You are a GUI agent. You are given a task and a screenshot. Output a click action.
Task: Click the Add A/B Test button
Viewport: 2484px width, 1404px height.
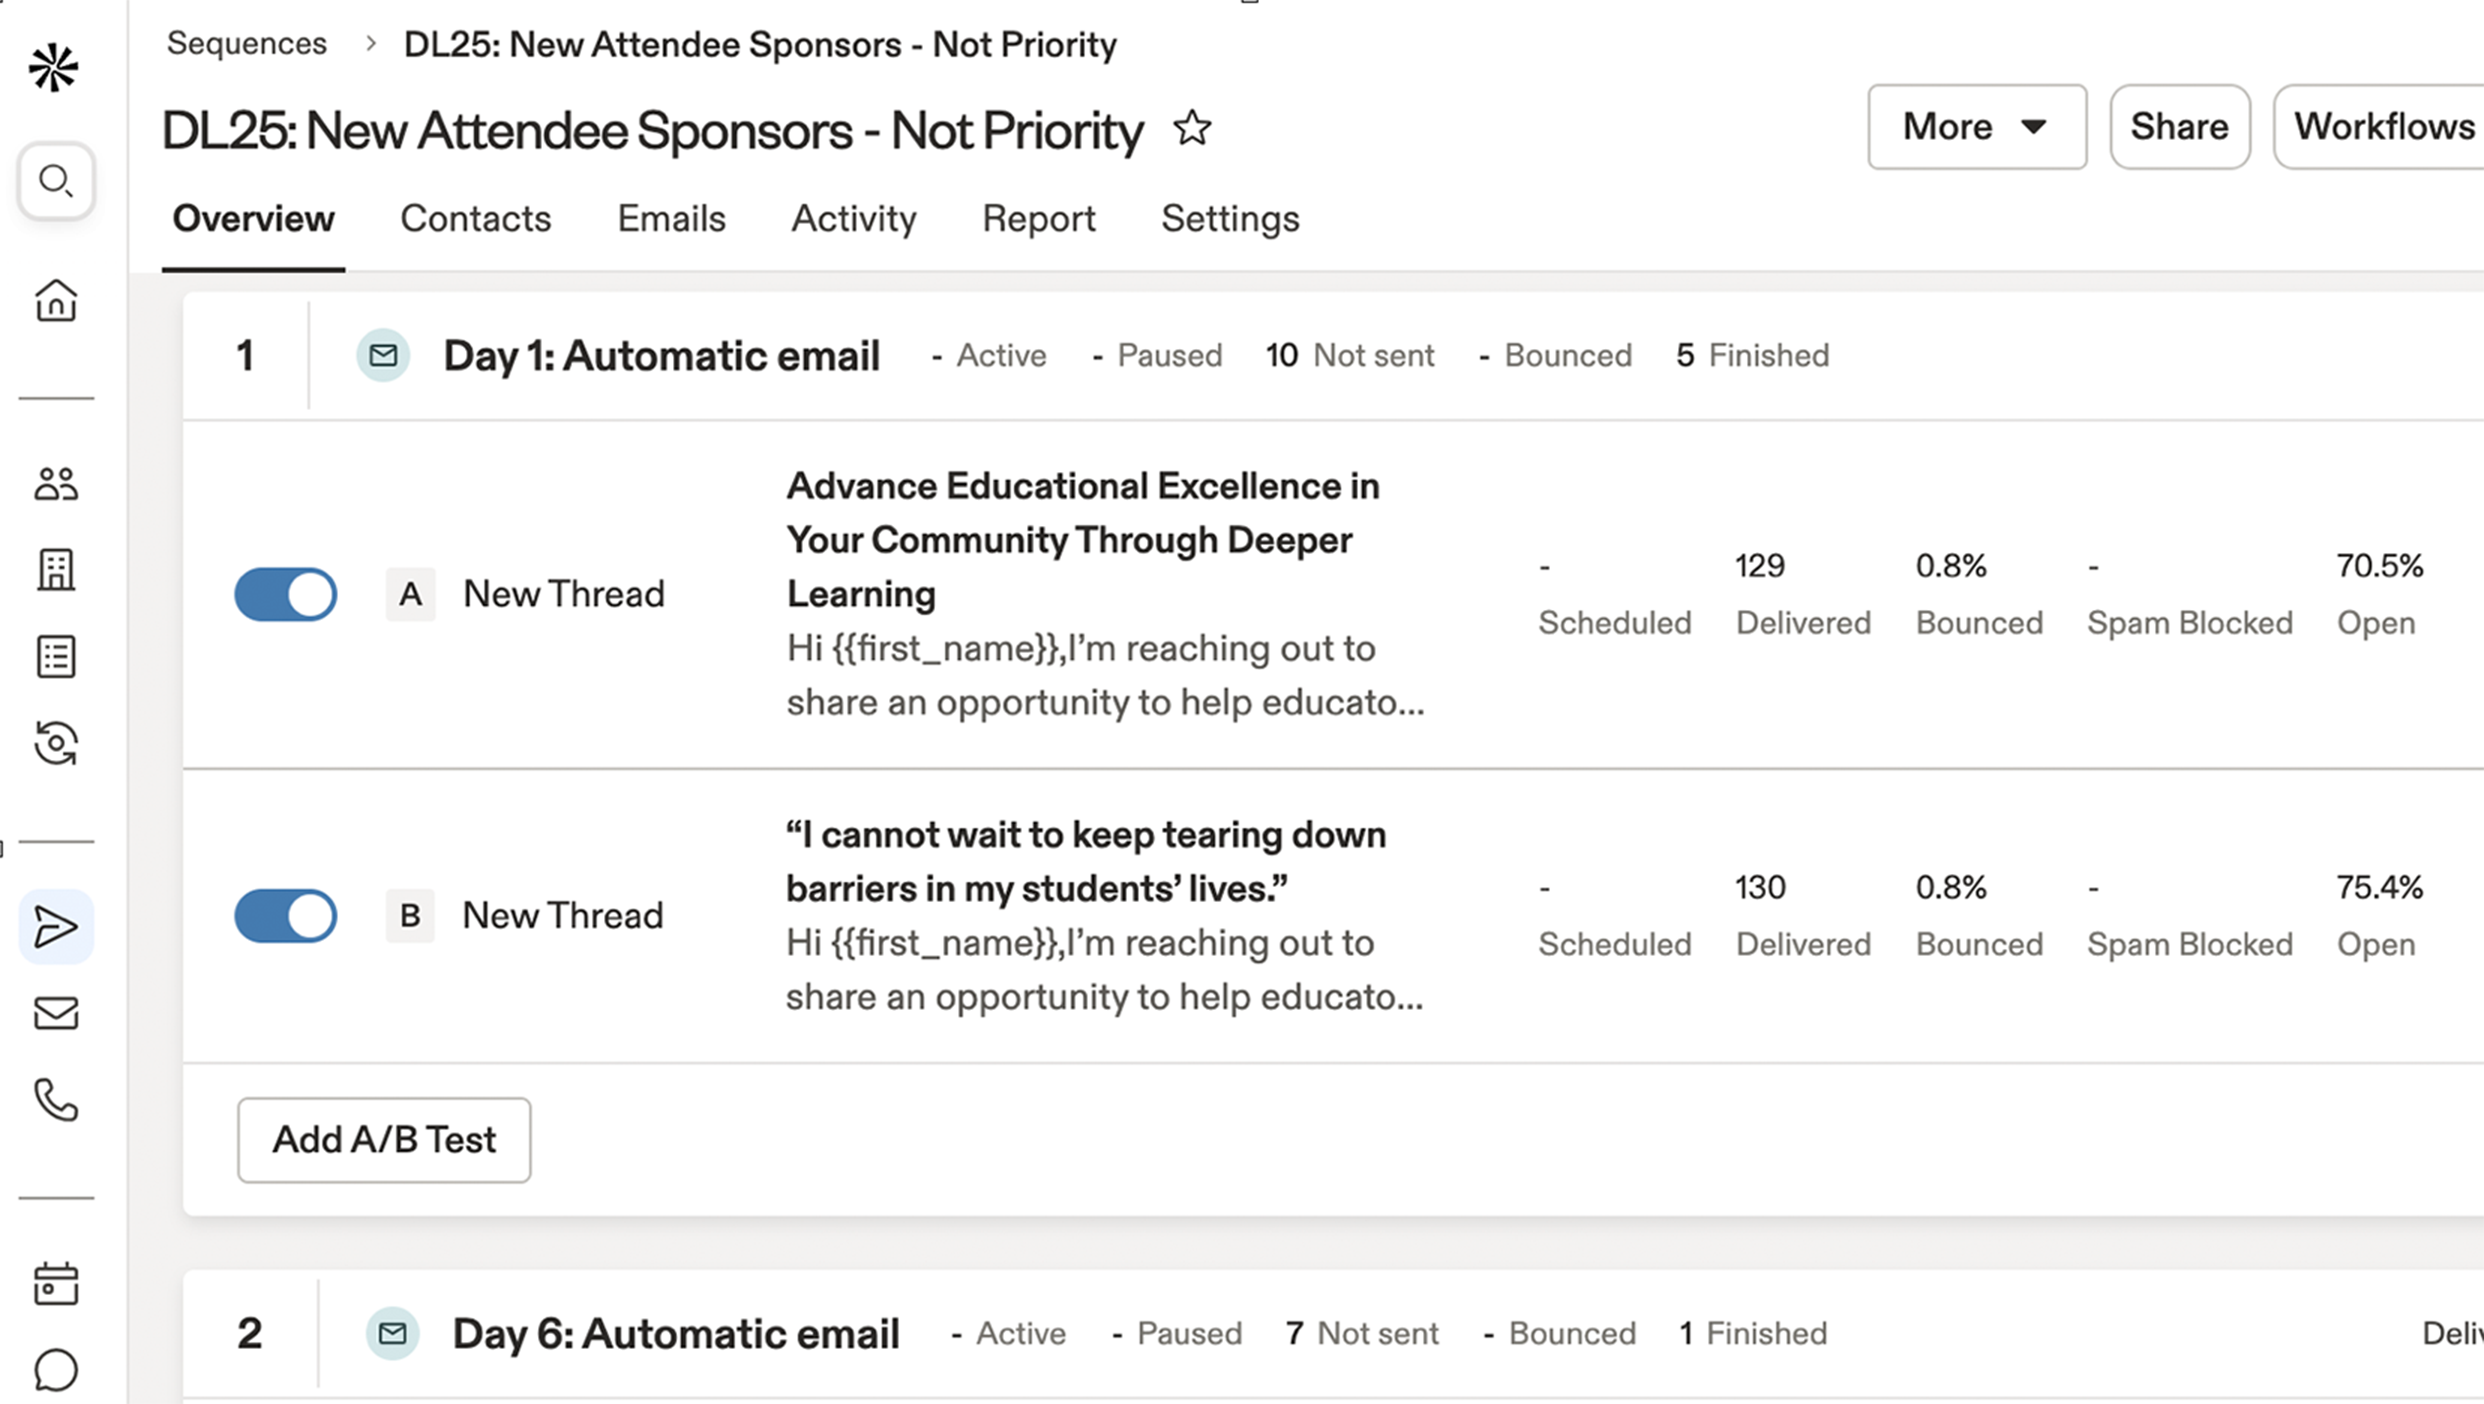pos(384,1139)
